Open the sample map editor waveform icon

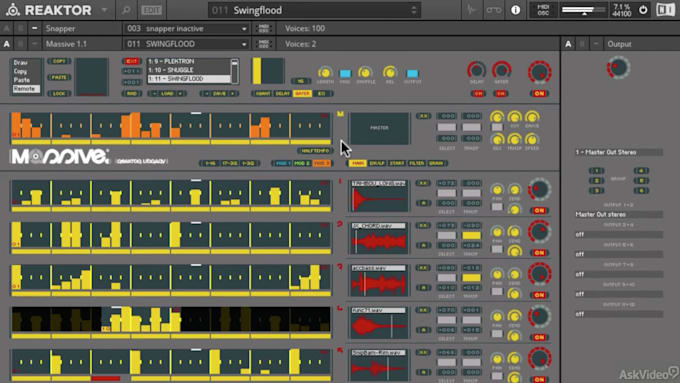[x=472, y=10]
